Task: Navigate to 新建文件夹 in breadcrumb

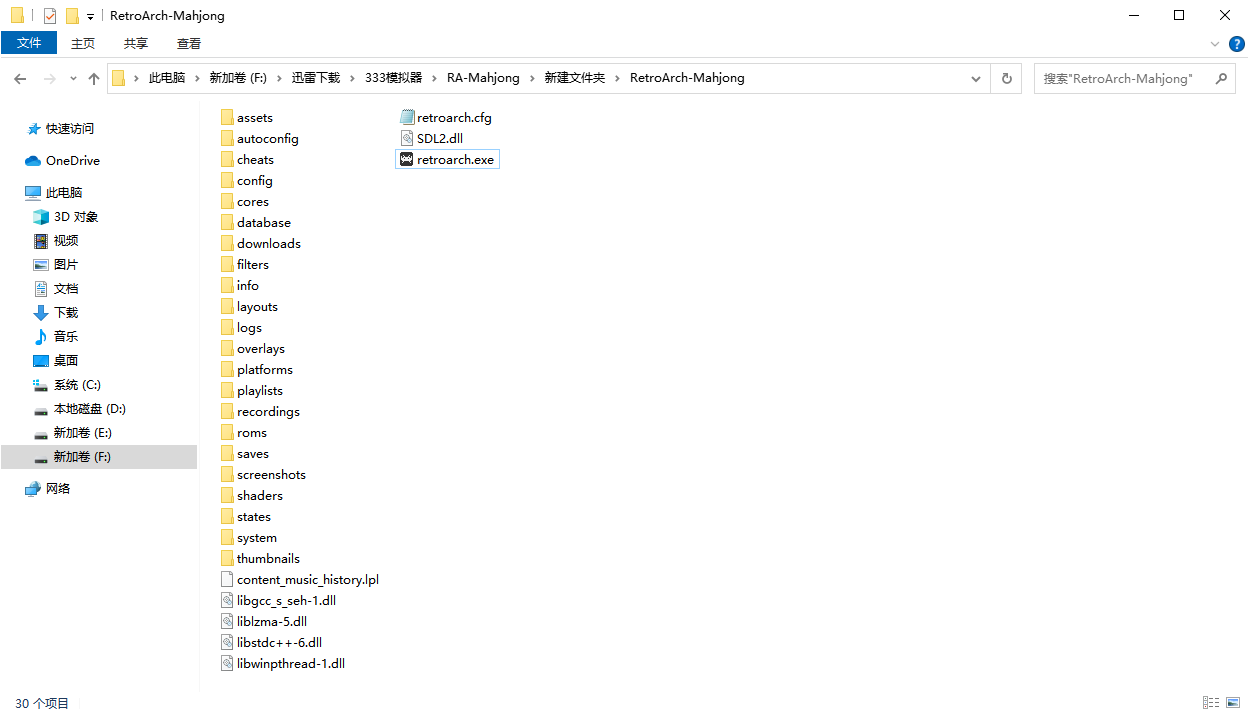Action: tap(575, 78)
